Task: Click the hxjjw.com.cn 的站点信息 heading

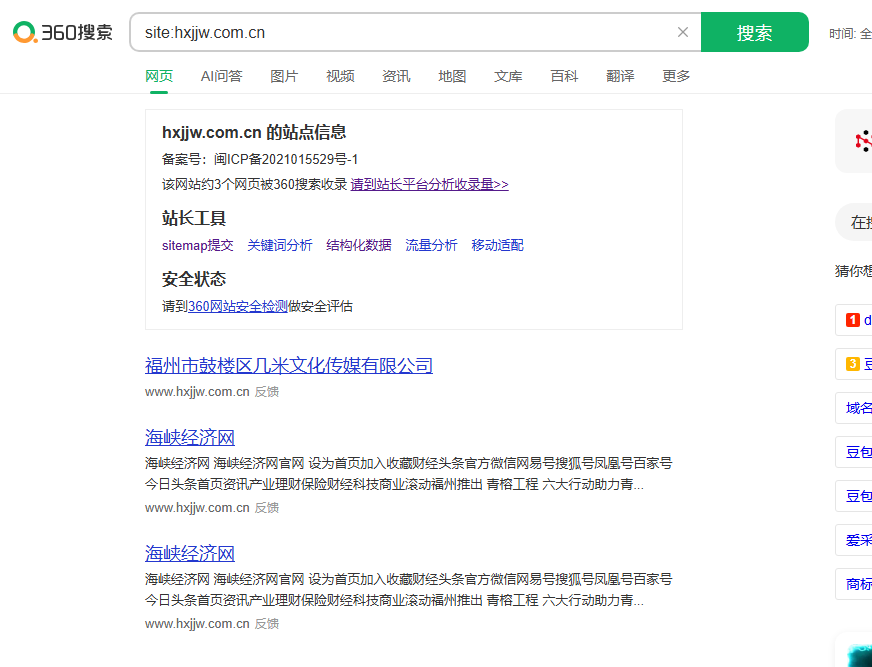Action: coord(254,132)
